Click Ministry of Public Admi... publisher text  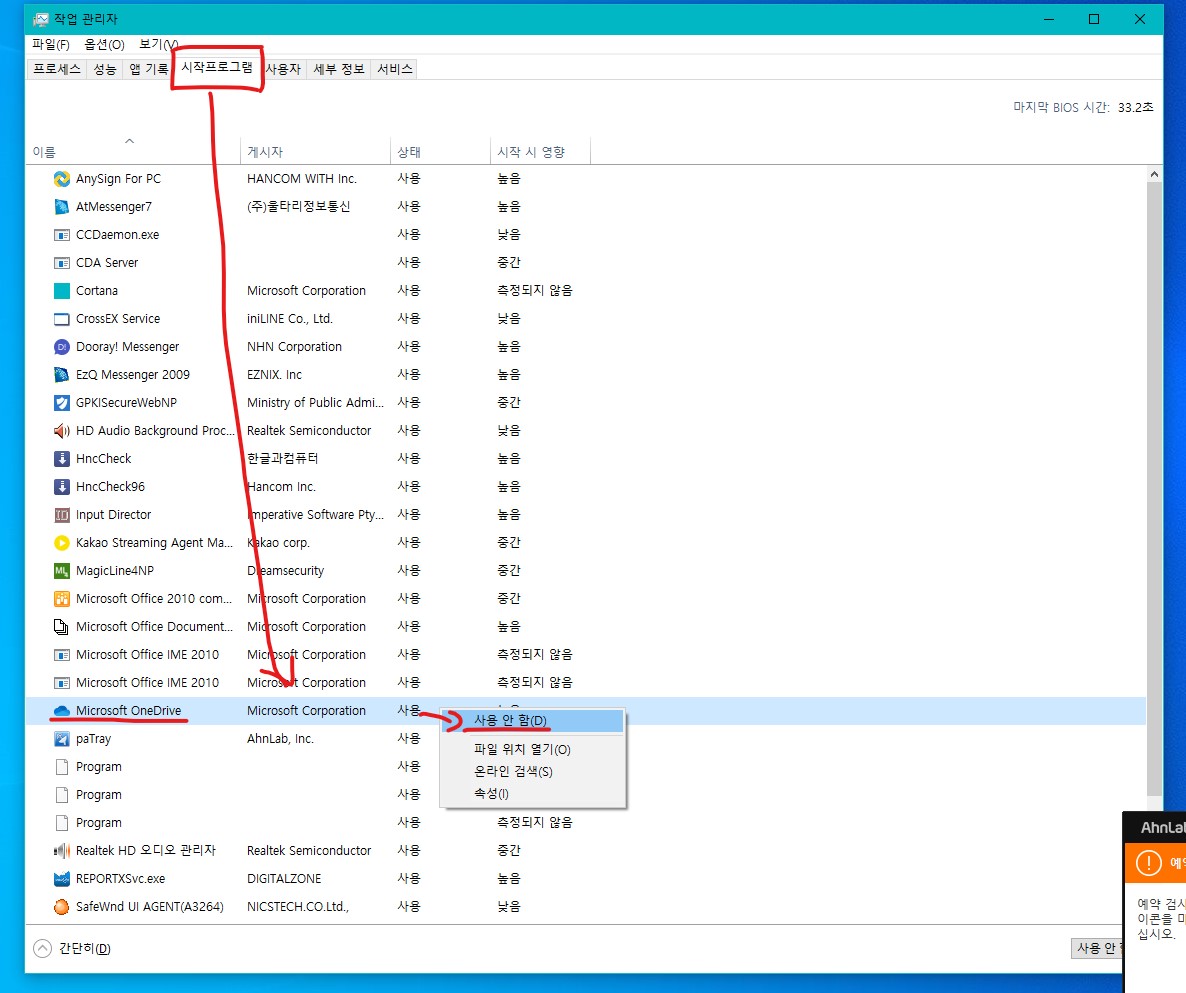click(x=315, y=403)
